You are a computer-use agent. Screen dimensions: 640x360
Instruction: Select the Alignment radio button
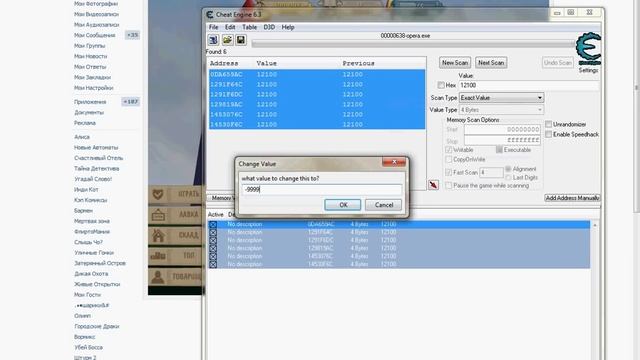tap(508, 169)
